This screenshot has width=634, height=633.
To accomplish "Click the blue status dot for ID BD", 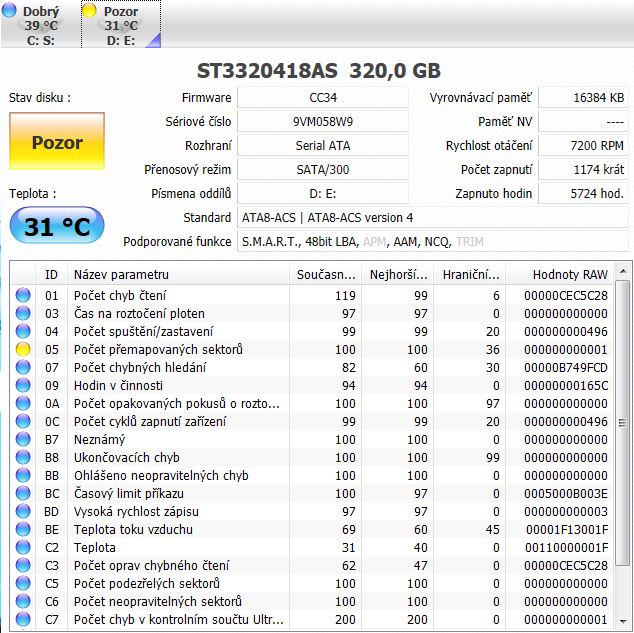I will 23,511.
